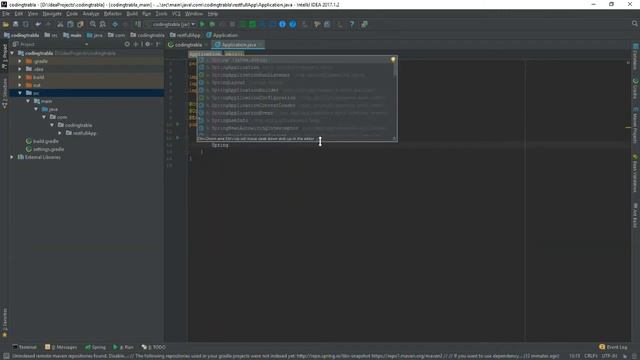Open the Event Log

point(613,347)
